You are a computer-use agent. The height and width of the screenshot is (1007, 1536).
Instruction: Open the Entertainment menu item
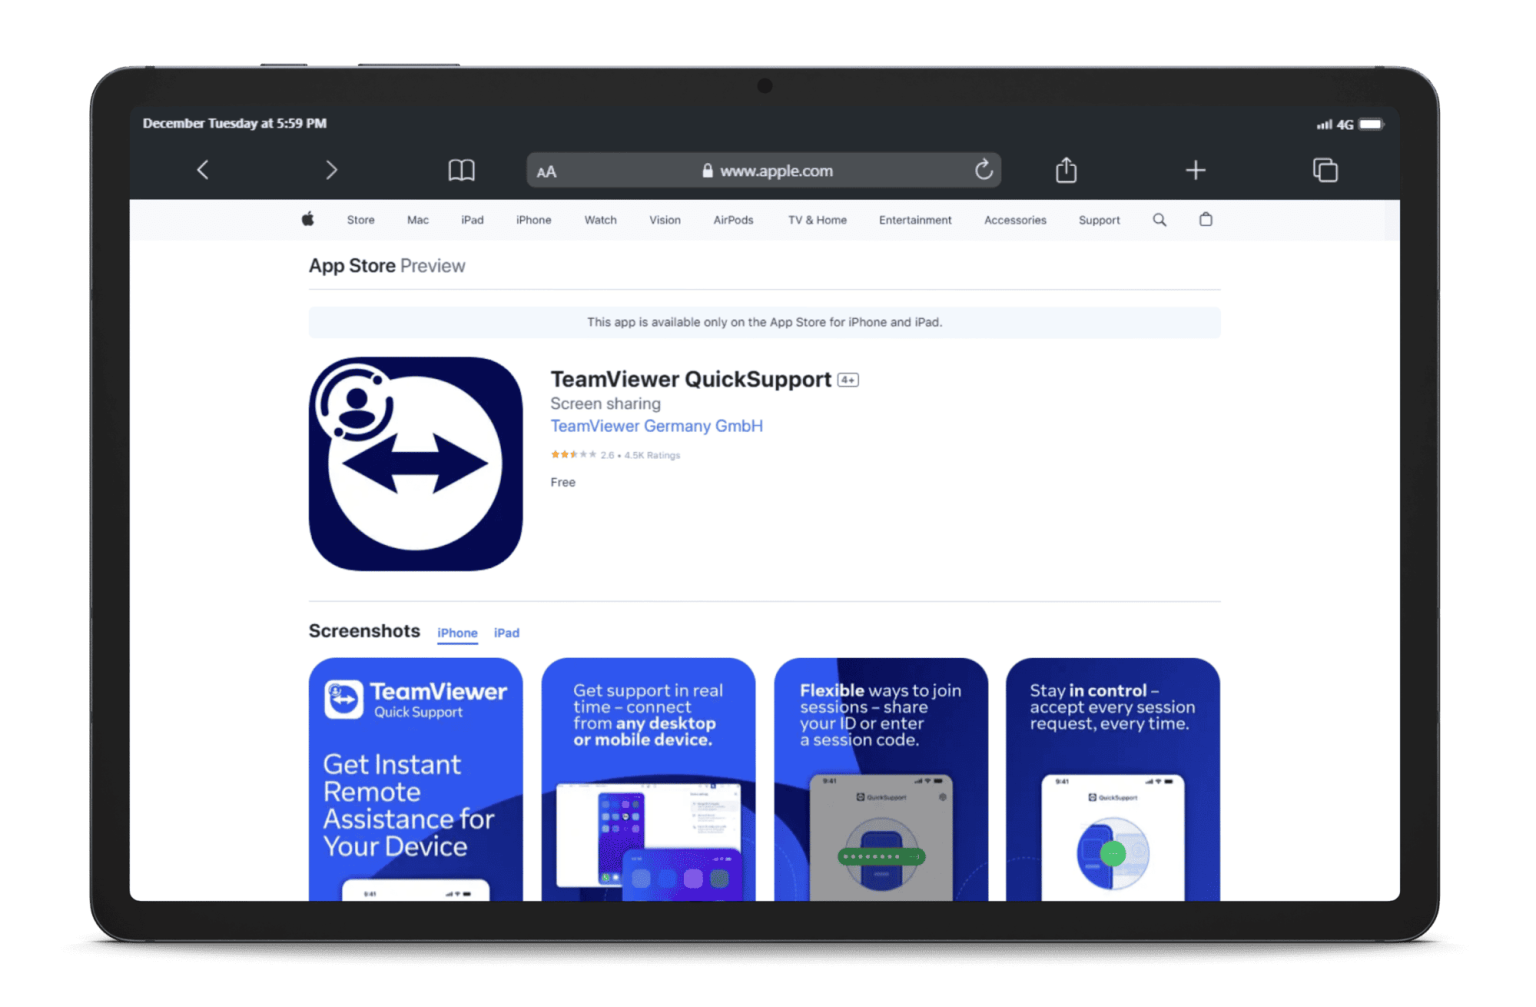click(x=914, y=219)
